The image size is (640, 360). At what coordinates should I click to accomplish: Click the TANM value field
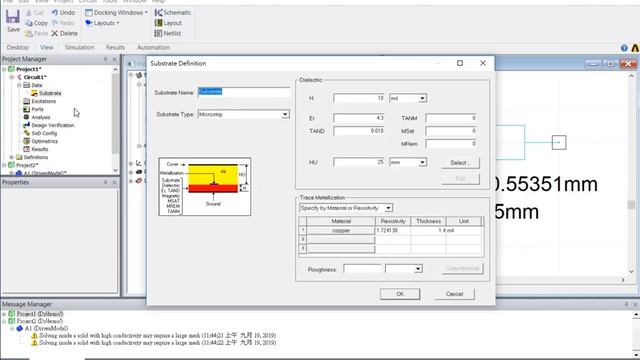(x=451, y=118)
